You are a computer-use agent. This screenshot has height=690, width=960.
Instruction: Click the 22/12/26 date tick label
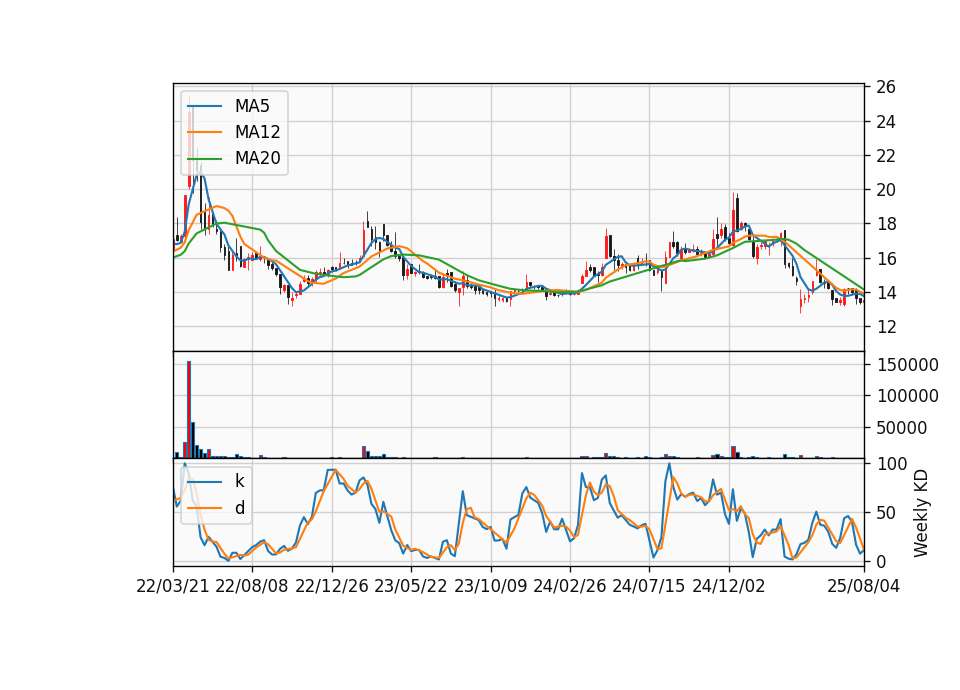click(332, 586)
